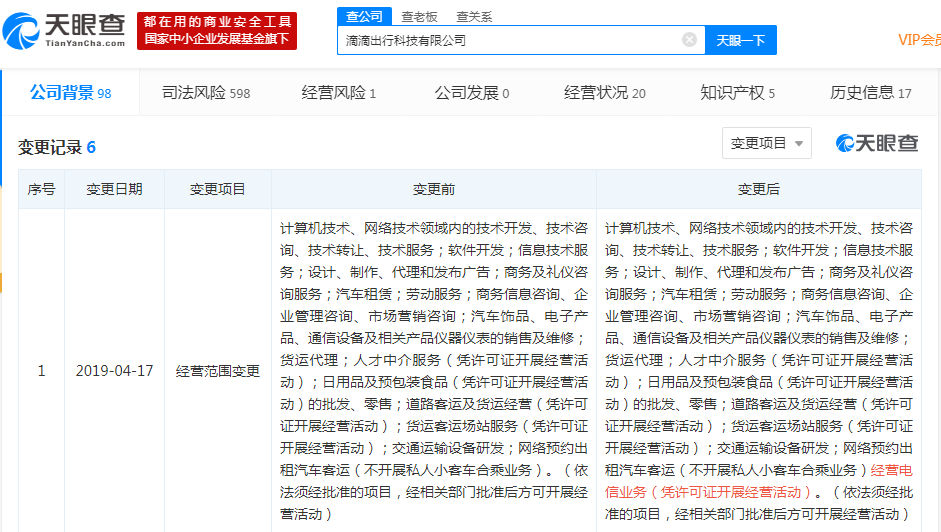Click the red highlighted 经营电信业务 text
The image size is (941, 532).
pos(759,481)
